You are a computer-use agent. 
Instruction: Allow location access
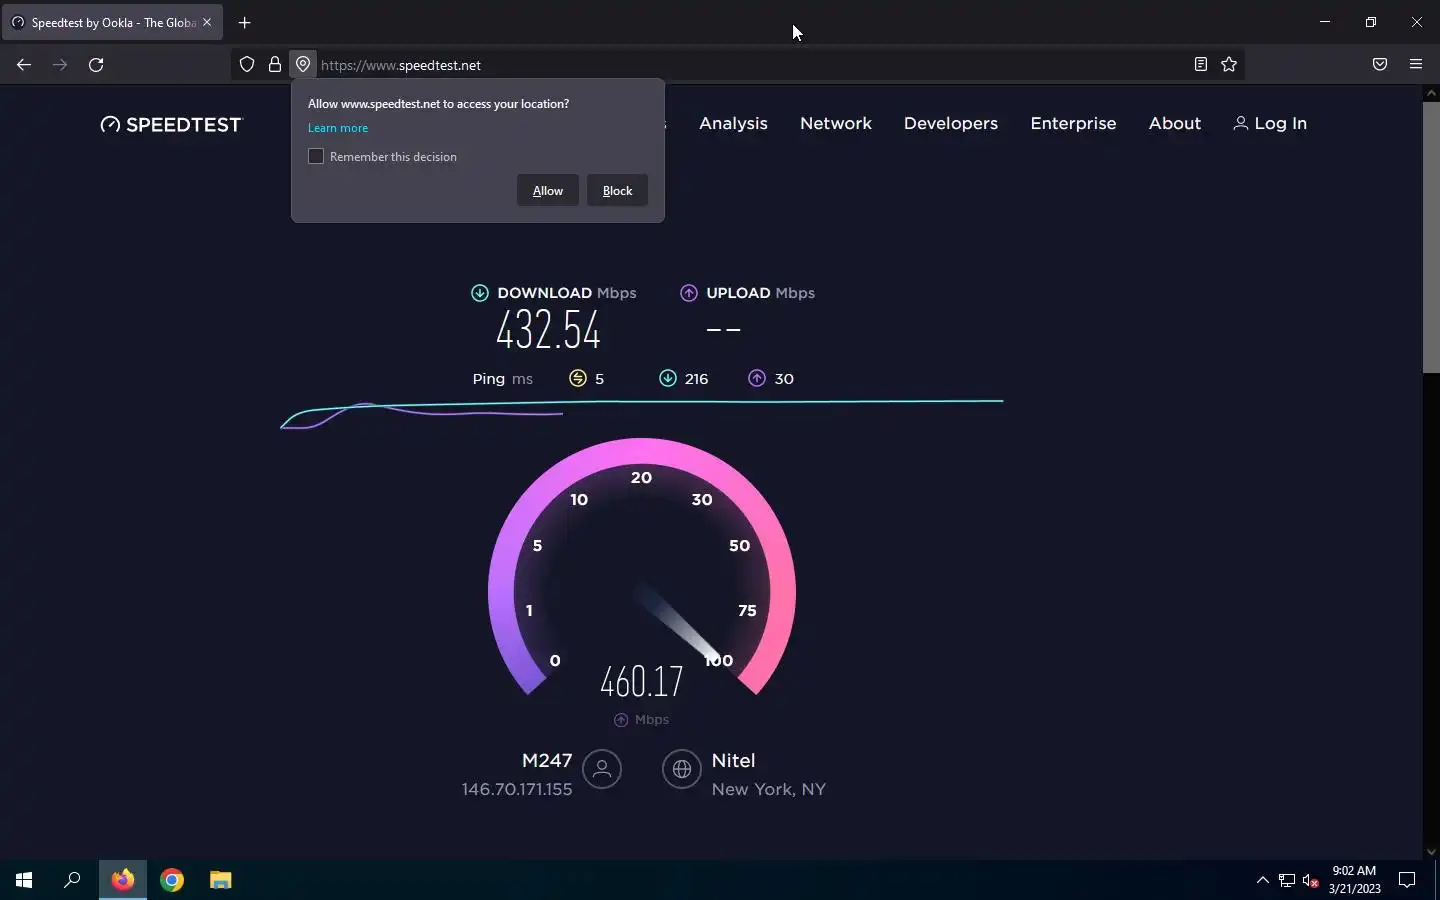pos(548,191)
